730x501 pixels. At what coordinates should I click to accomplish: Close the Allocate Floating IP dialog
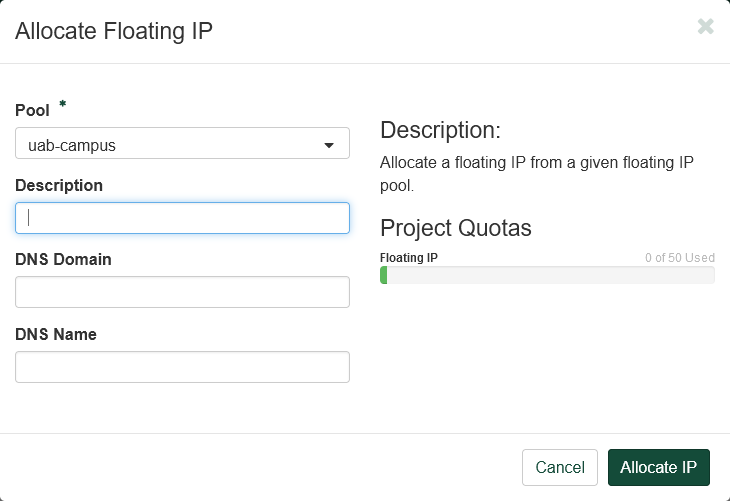(x=705, y=27)
